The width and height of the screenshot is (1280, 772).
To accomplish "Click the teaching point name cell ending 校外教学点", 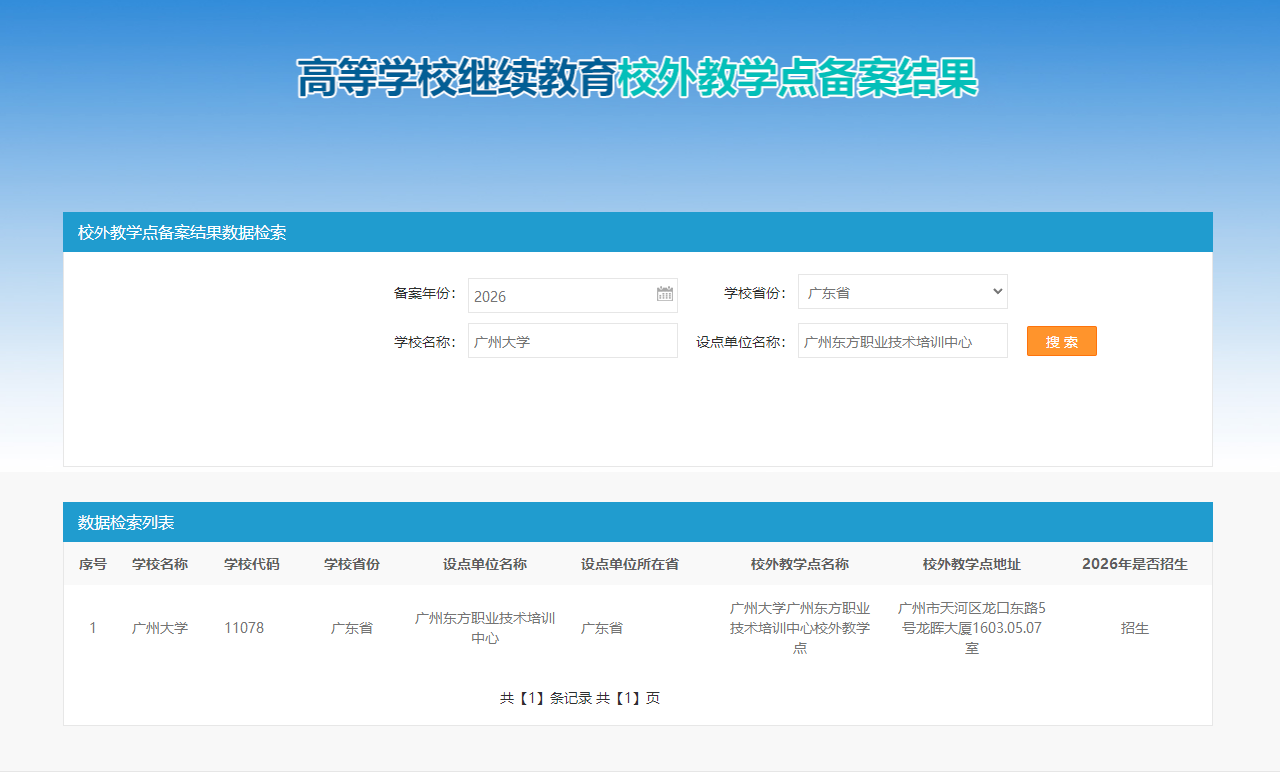I will [x=800, y=628].
